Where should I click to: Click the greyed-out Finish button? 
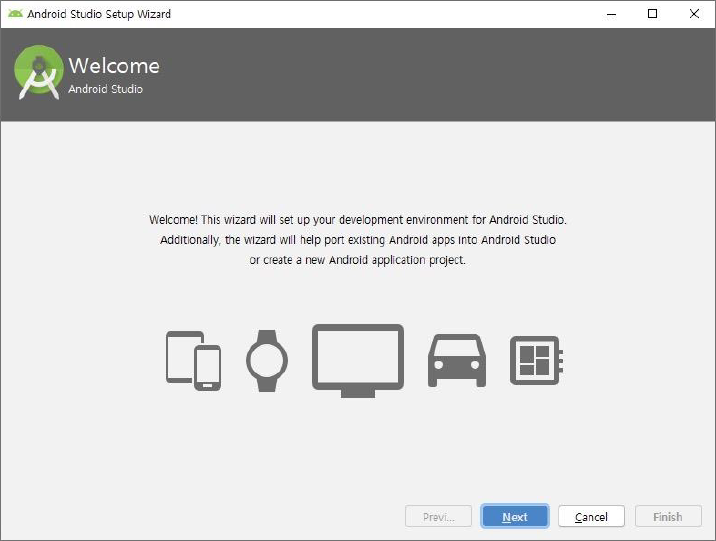coord(668,516)
